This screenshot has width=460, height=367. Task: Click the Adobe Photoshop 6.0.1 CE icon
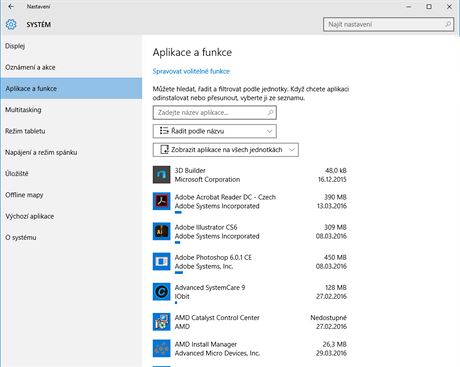[161, 262]
